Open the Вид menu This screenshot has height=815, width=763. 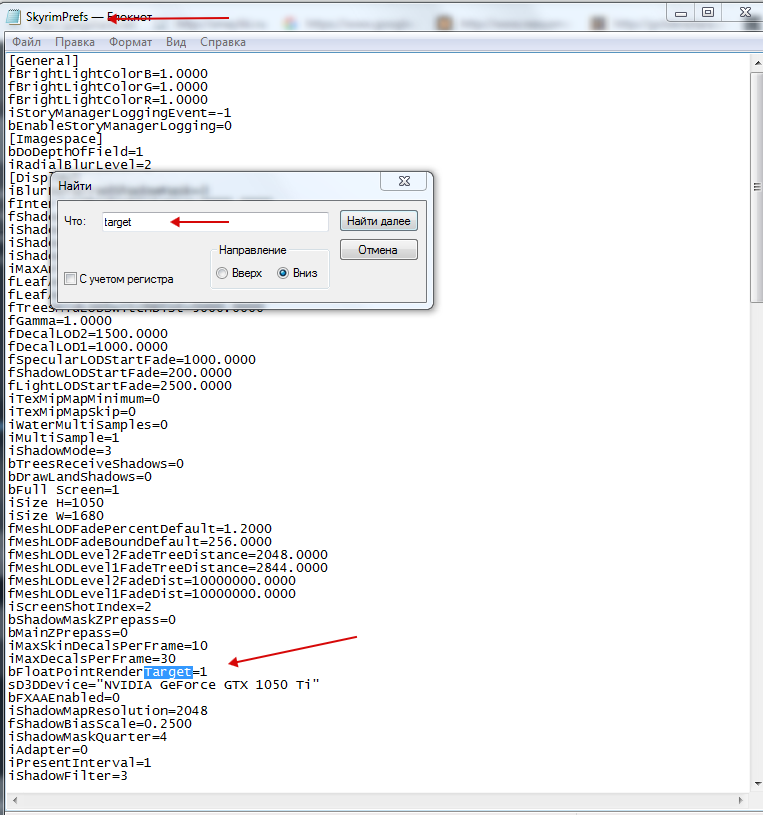click(176, 42)
